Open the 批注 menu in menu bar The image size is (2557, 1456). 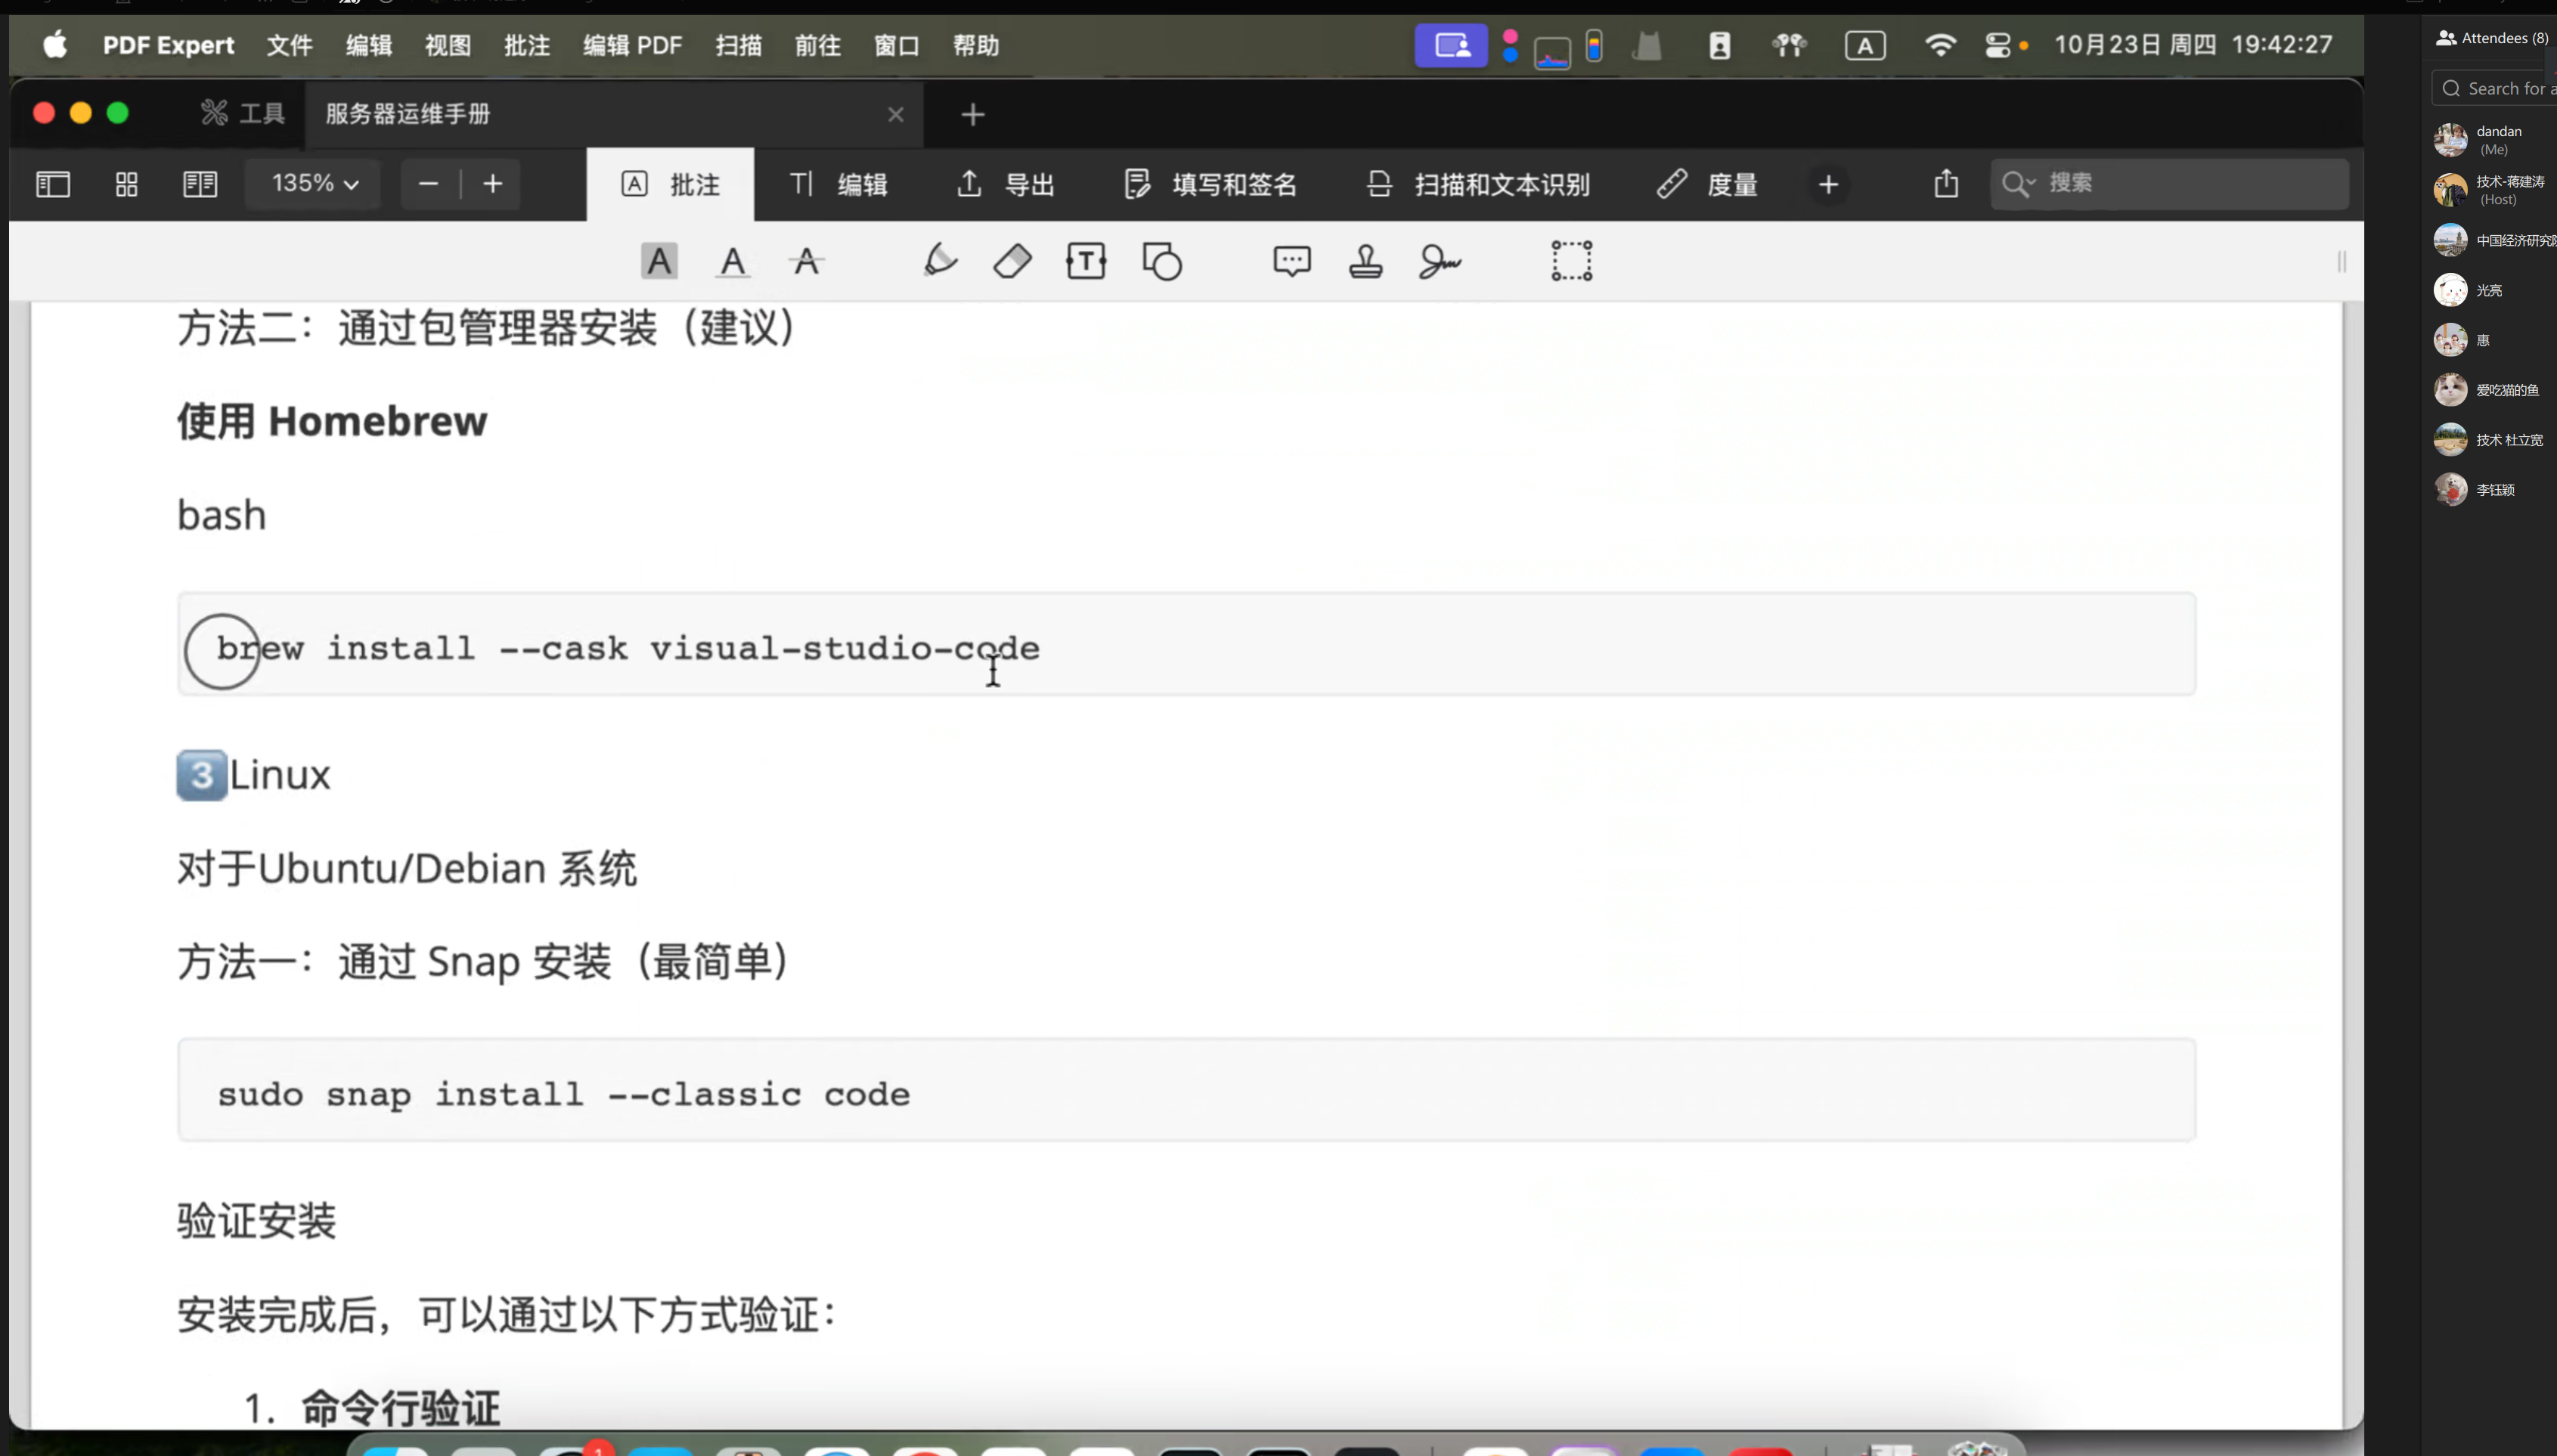(x=527, y=46)
